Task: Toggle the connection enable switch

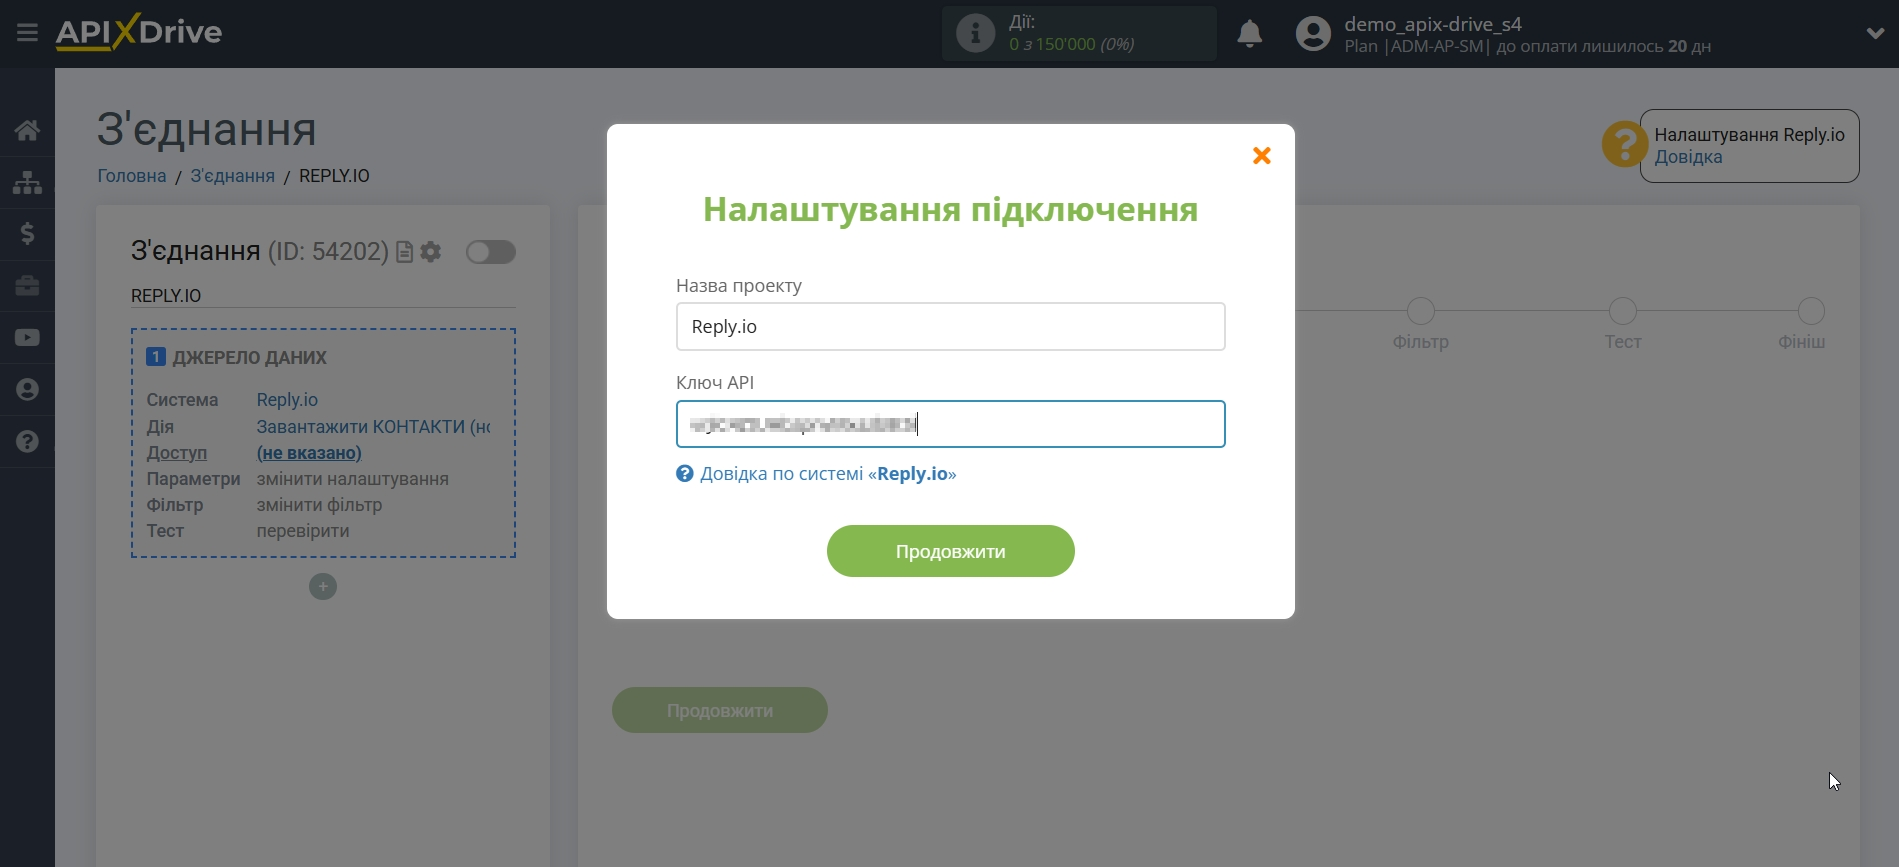Action: point(490,252)
